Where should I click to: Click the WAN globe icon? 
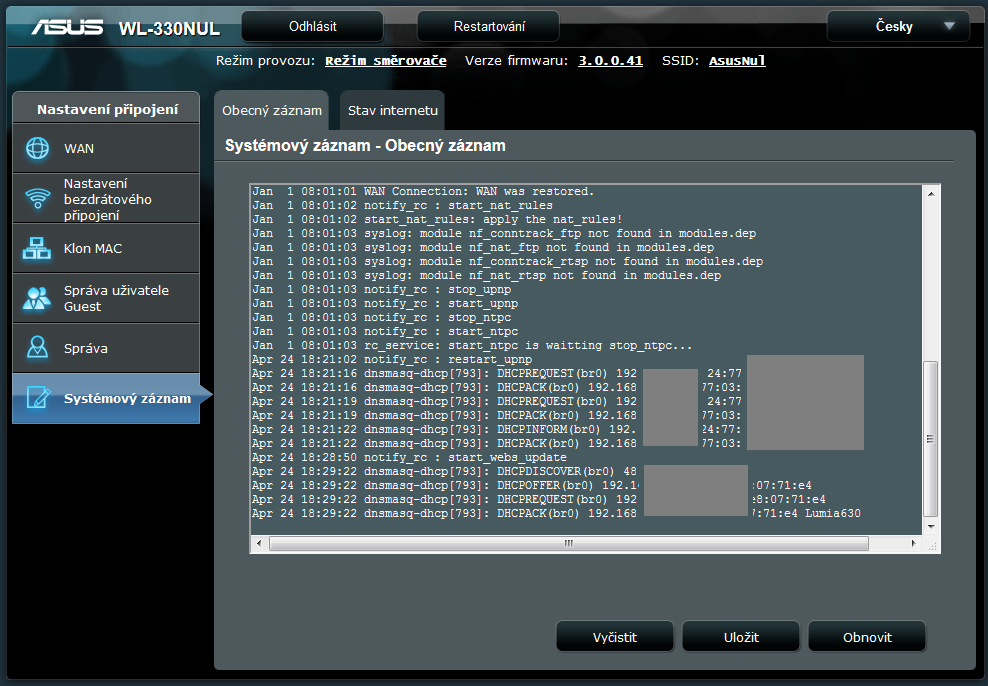pos(38,149)
